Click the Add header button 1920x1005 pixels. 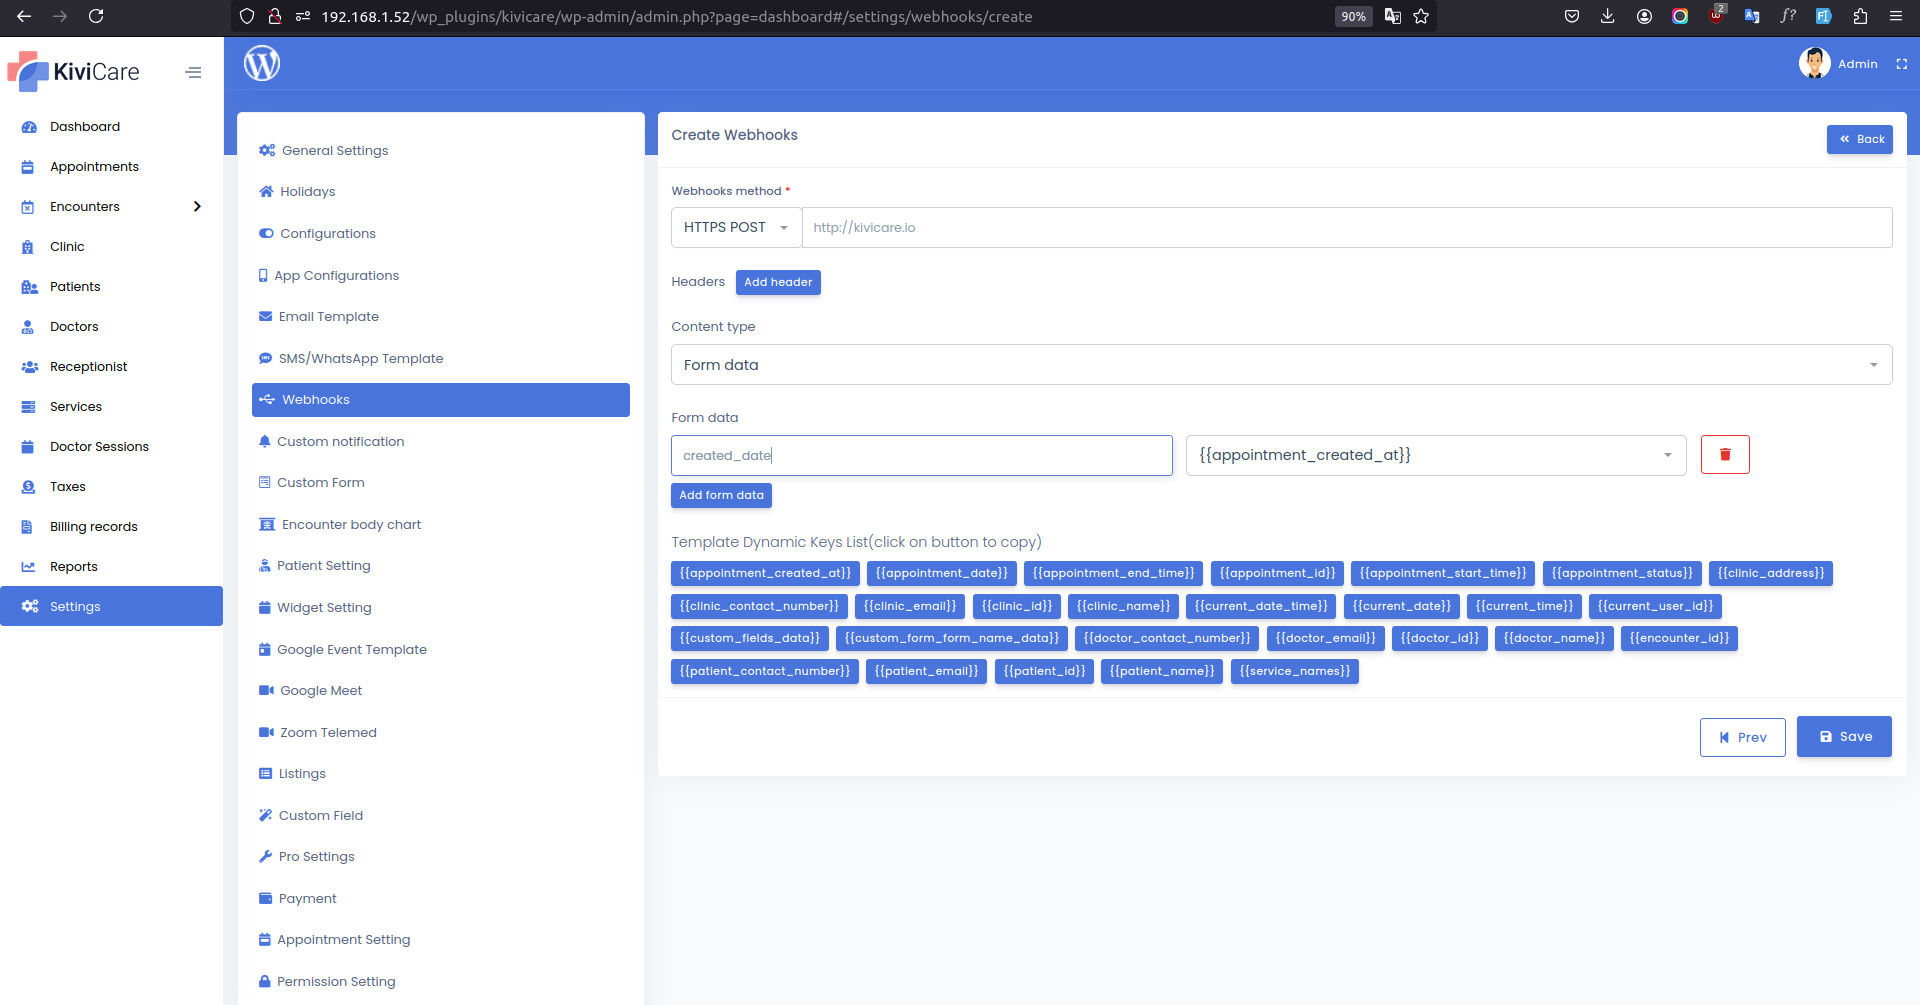tap(778, 282)
